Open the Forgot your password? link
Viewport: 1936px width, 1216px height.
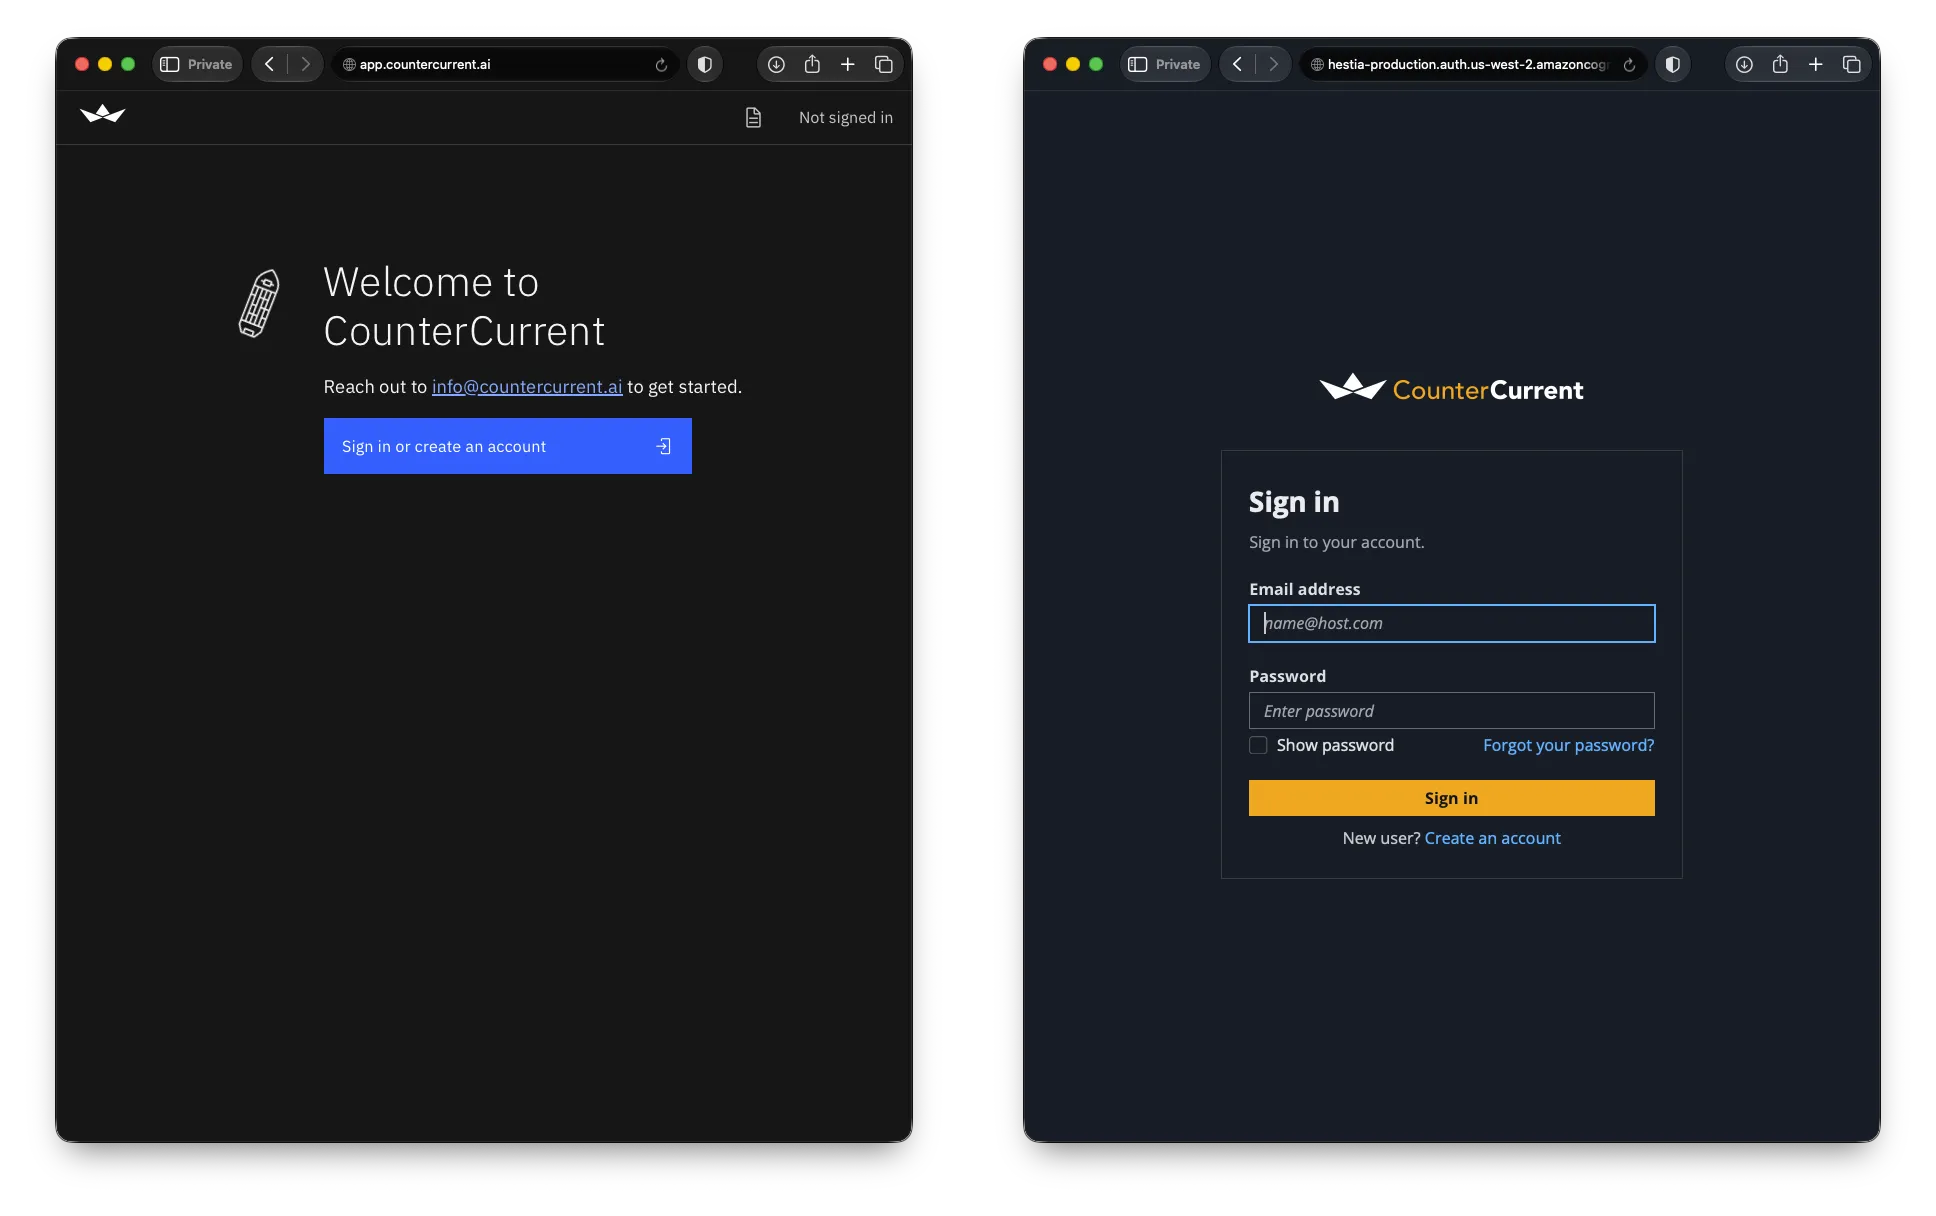(1568, 745)
